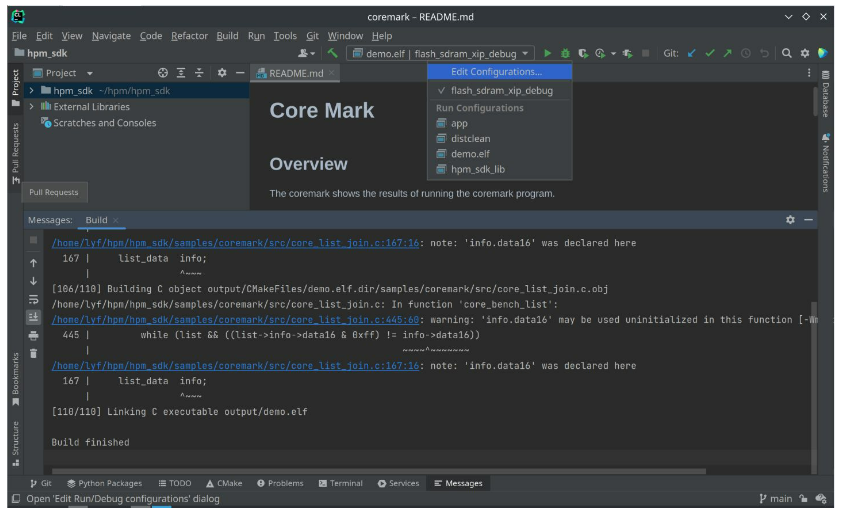Image resolution: width=842 pixels, height=515 pixels.
Task: Click the green Run button
Action: [547, 53]
